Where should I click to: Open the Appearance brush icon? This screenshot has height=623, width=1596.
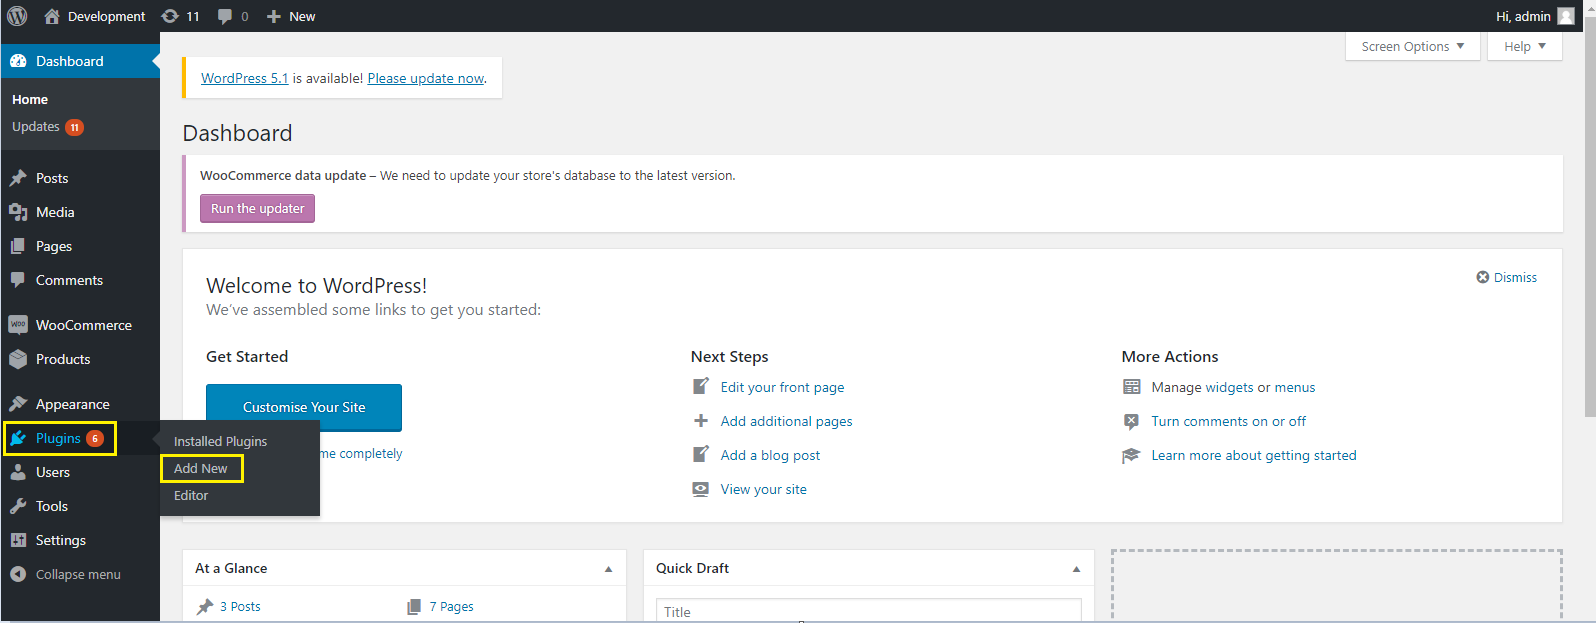click(18, 404)
